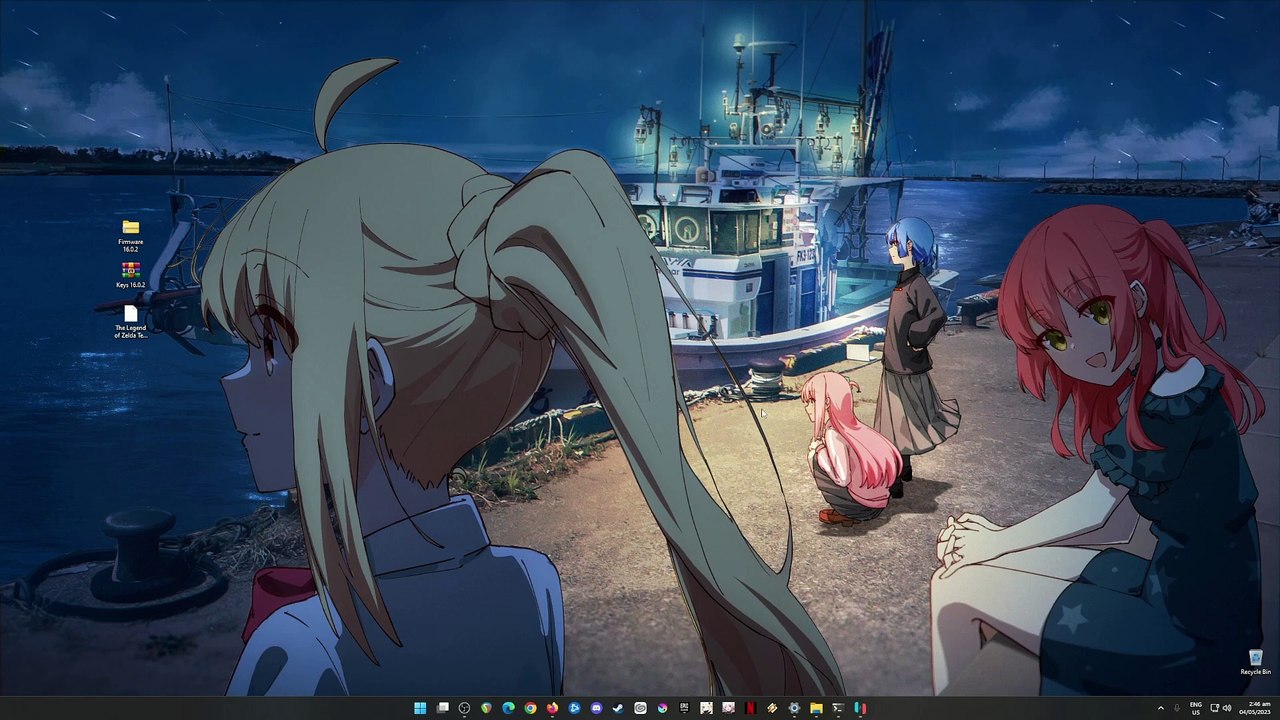
Task: Open the pink-blue round icon left of Epic Games
Action: [x=662, y=708]
